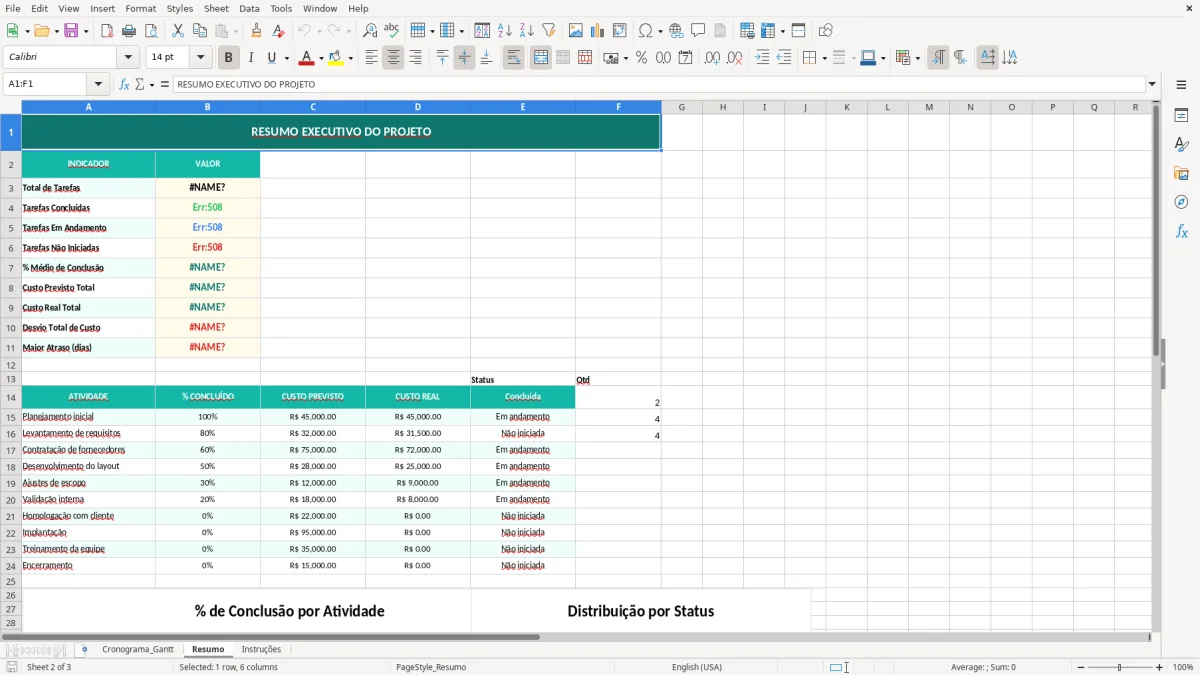Toggle Wrap Text
The width and height of the screenshot is (1200, 675).
pos(513,58)
